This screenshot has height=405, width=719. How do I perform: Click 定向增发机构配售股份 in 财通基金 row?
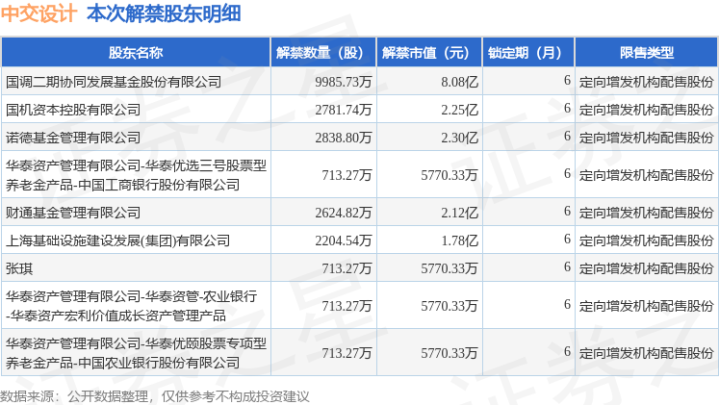pos(647,213)
